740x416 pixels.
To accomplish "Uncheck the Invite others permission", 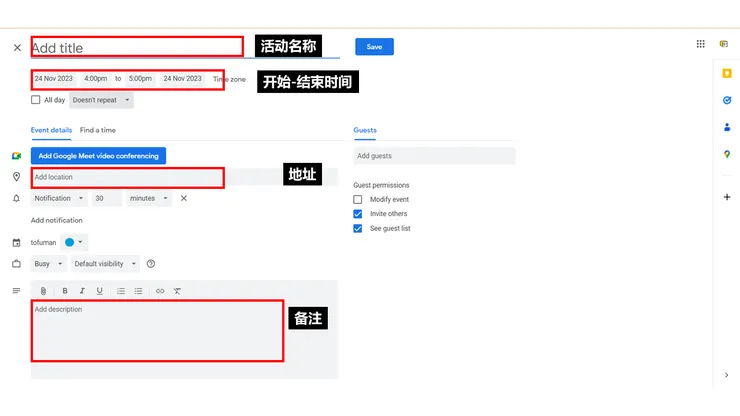I will click(358, 214).
